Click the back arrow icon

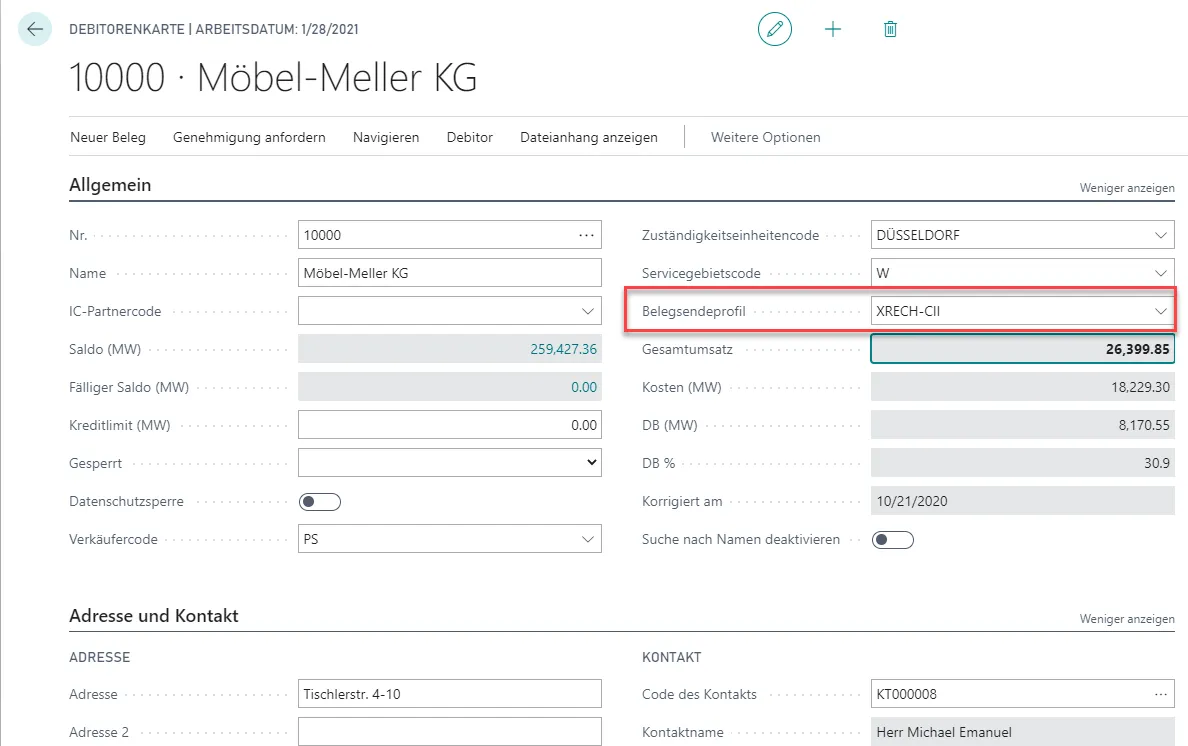click(35, 29)
